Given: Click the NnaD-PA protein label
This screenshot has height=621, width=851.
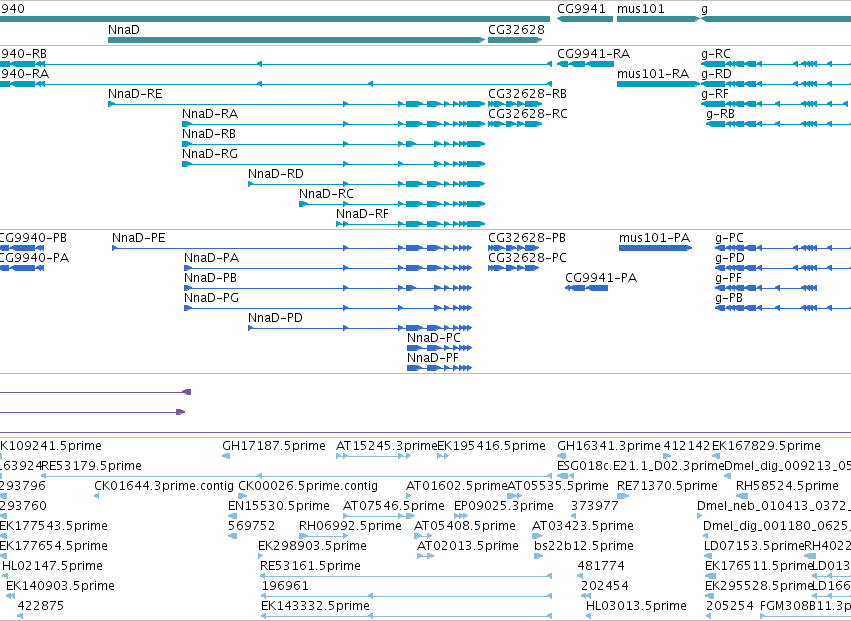Looking at the screenshot, I should (x=212, y=257).
